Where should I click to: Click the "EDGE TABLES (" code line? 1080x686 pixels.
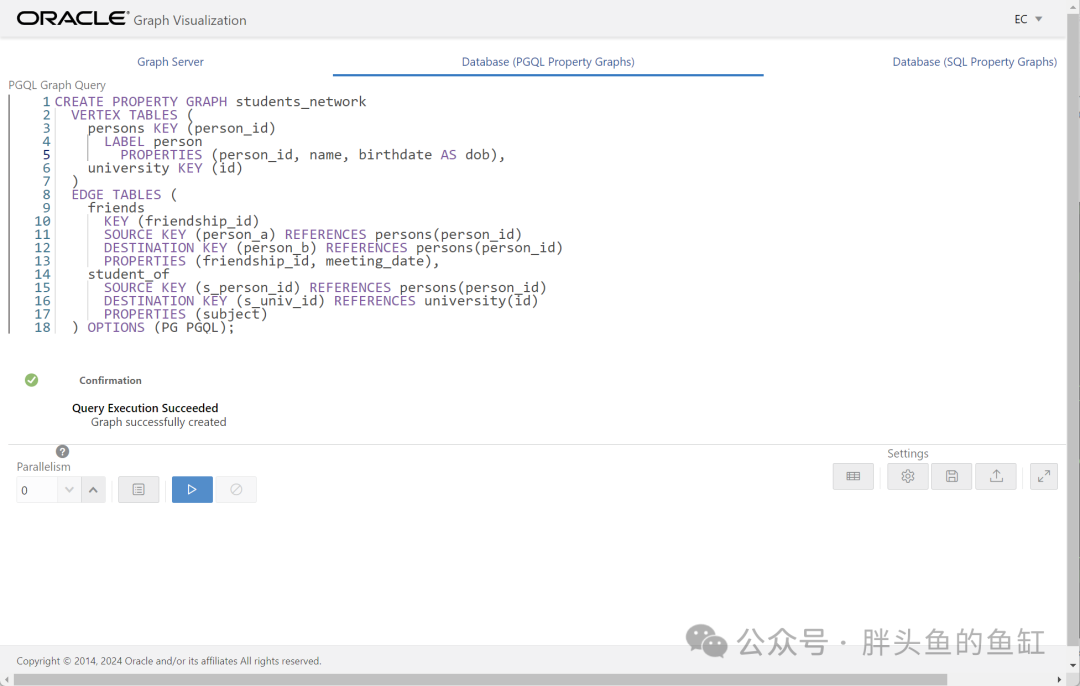[125, 195]
